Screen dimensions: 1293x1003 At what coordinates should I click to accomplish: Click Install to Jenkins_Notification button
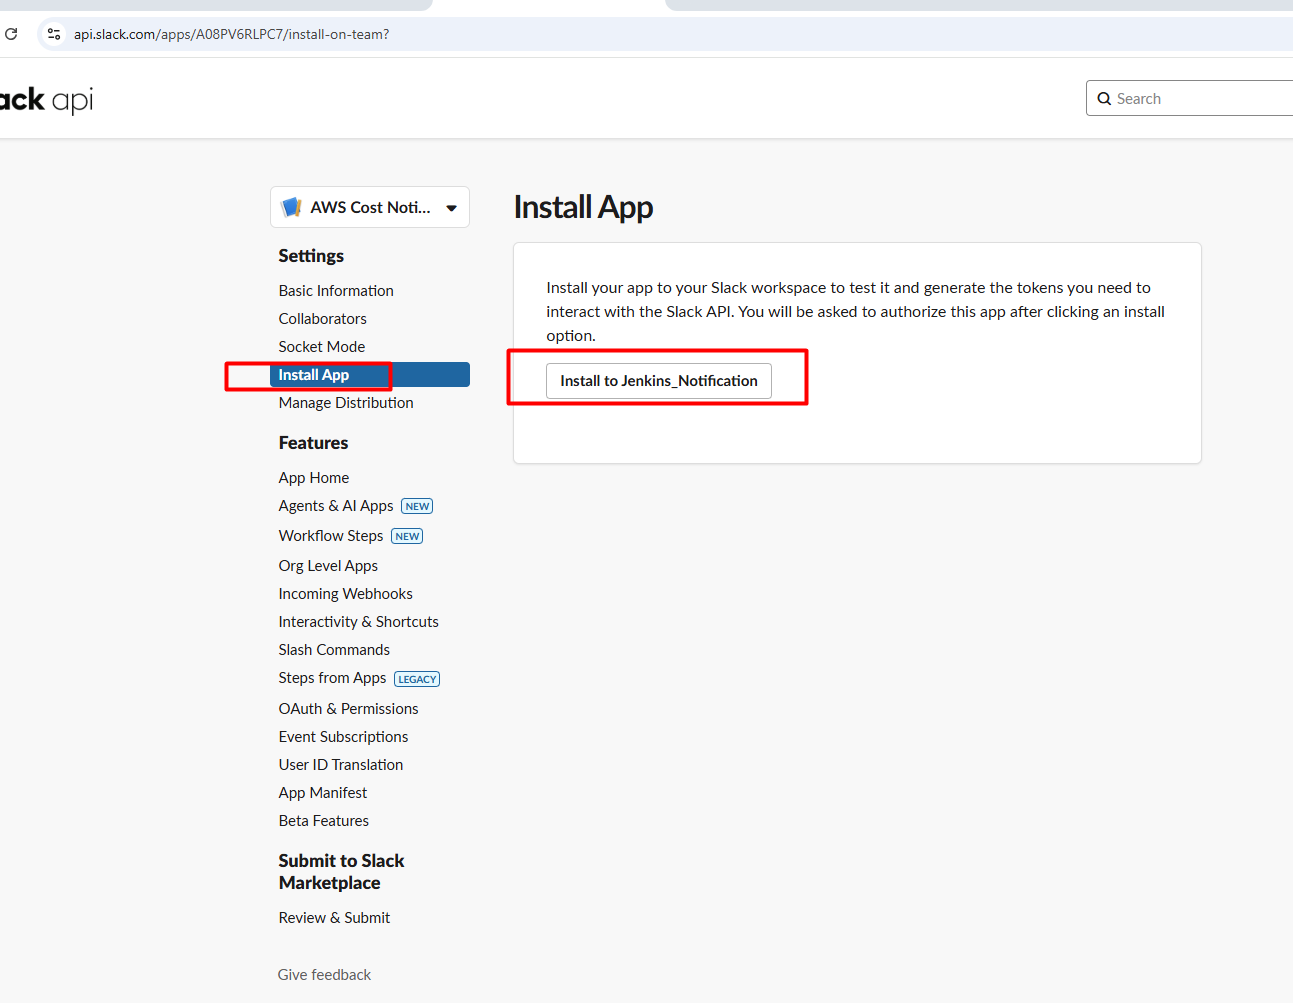point(659,381)
